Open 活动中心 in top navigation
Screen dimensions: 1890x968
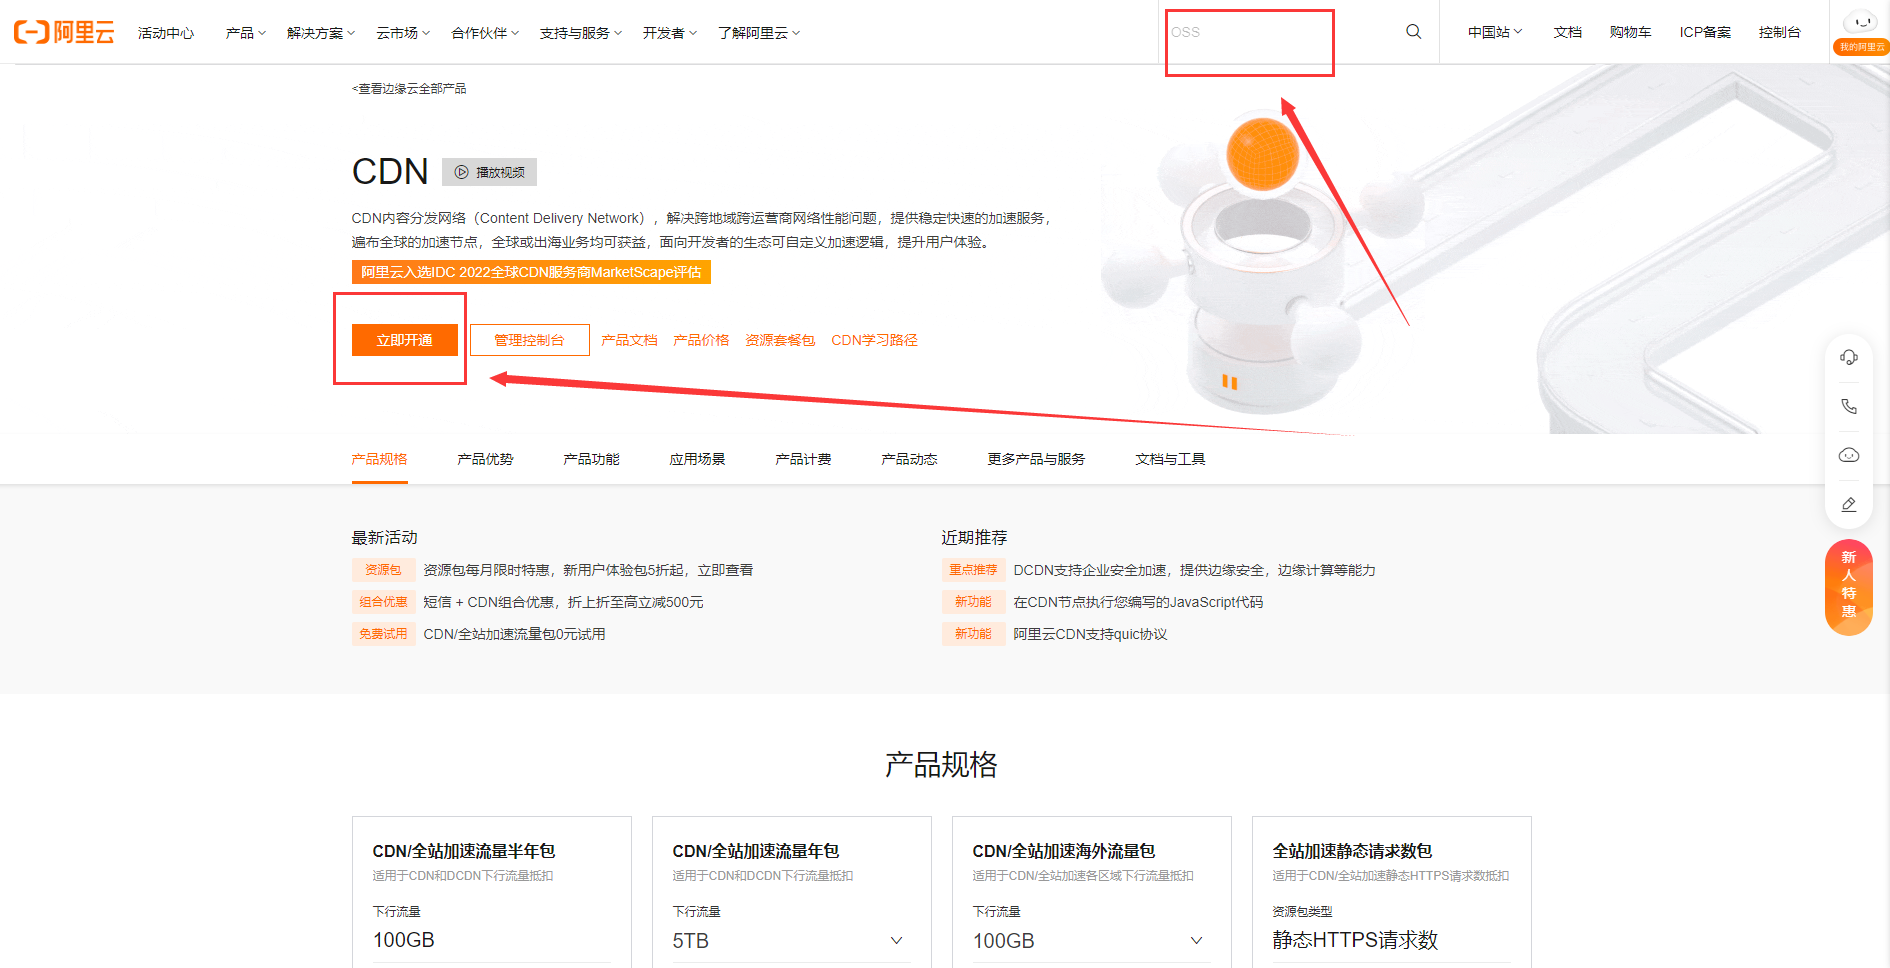click(166, 33)
